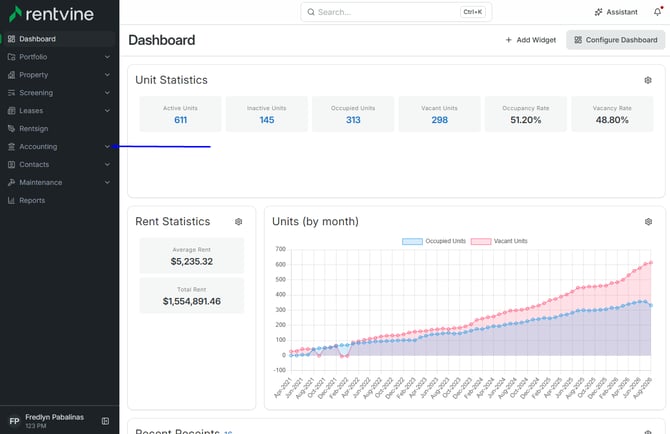Screen dimensions: 670x434
Task: Click the Assistant sparkle icon
Action: [598, 12]
